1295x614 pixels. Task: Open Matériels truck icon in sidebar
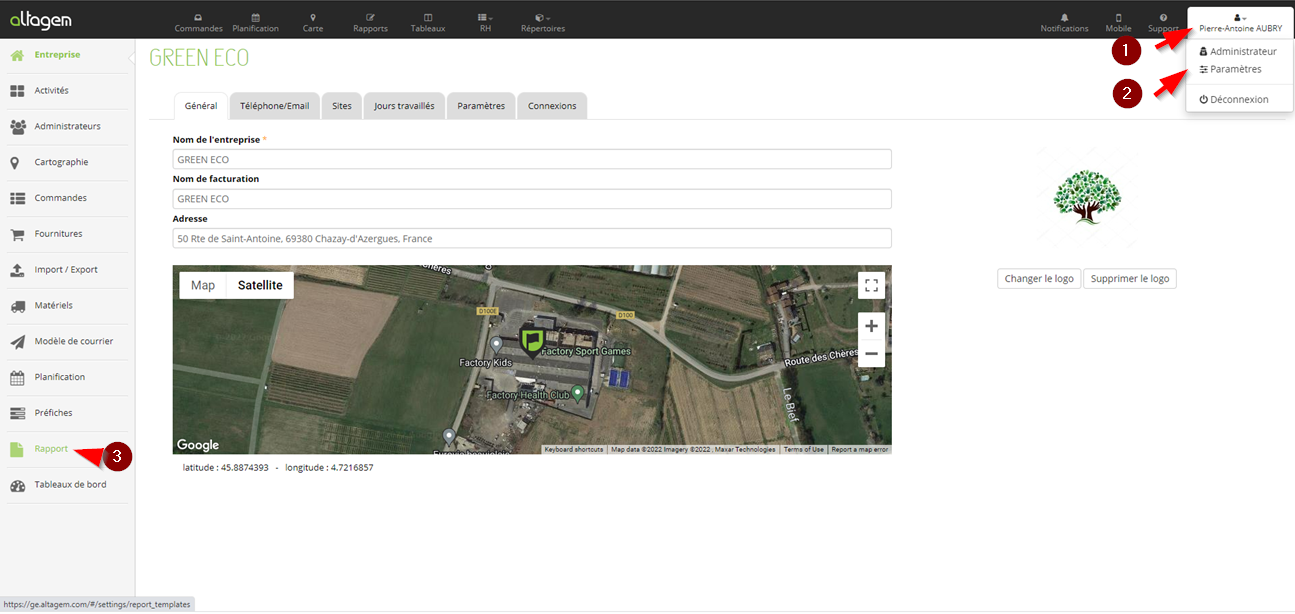tap(17, 306)
